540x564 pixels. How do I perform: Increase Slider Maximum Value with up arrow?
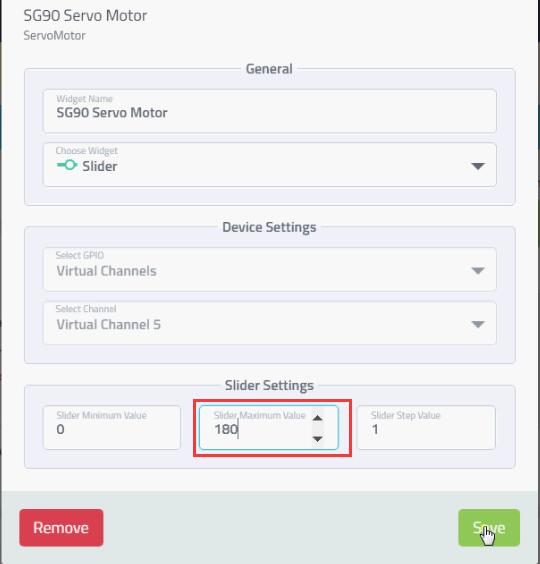point(317,418)
